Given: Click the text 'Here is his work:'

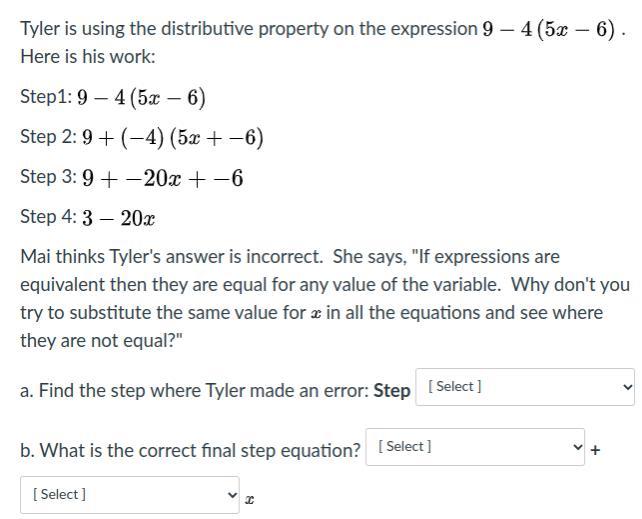Looking at the screenshot, I should [x=88, y=56].
